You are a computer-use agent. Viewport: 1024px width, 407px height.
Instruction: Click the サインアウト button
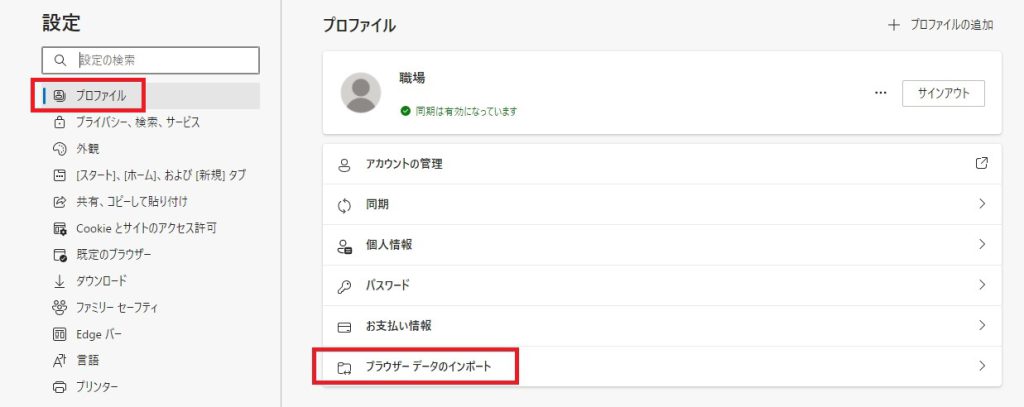(943, 93)
